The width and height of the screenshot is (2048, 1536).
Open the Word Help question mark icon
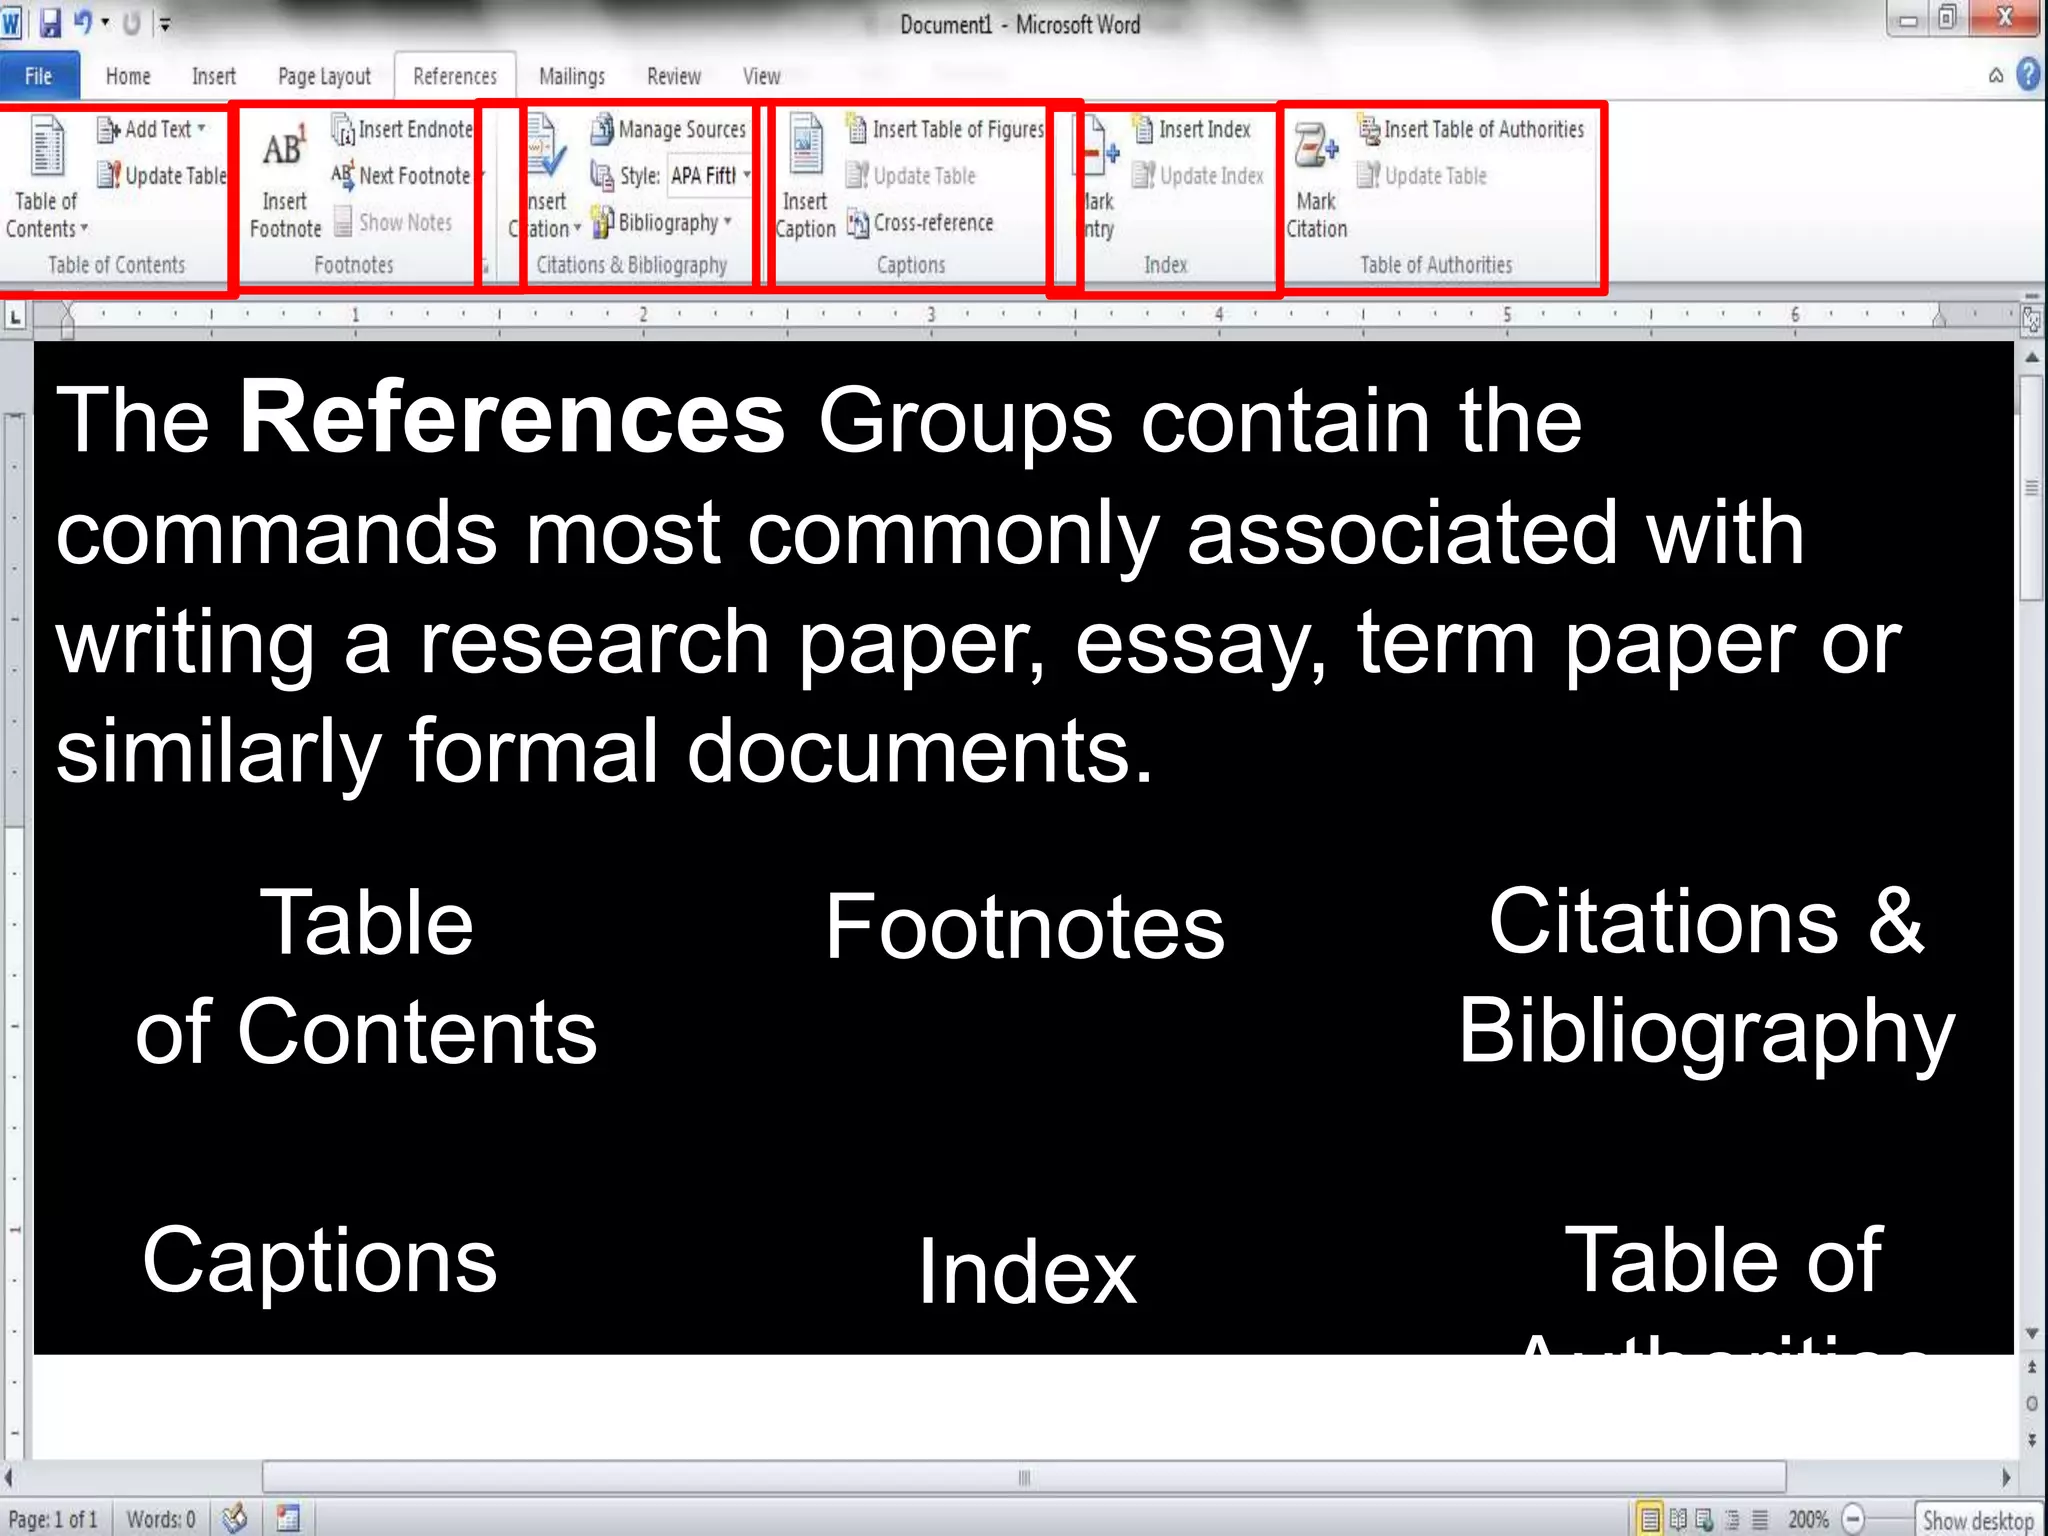(2028, 75)
